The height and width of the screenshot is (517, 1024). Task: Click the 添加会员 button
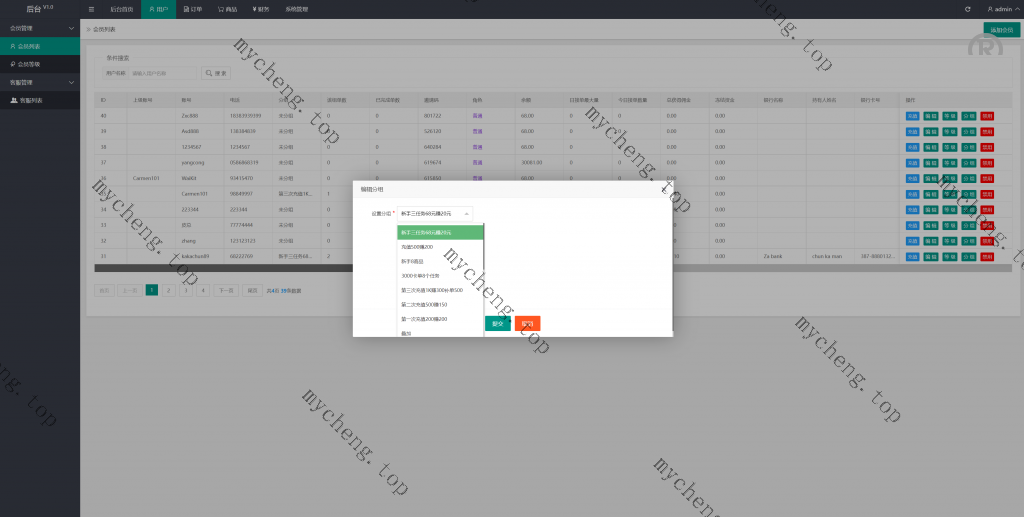[1001, 29]
